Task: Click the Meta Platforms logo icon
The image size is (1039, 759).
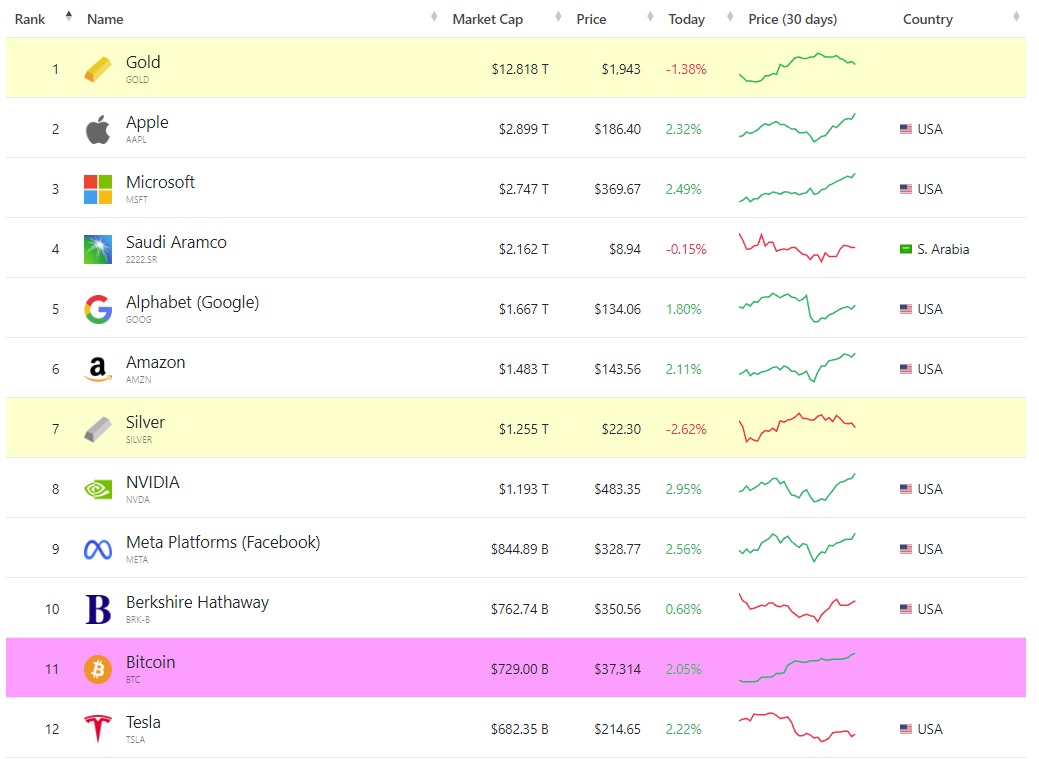Action: [97, 549]
